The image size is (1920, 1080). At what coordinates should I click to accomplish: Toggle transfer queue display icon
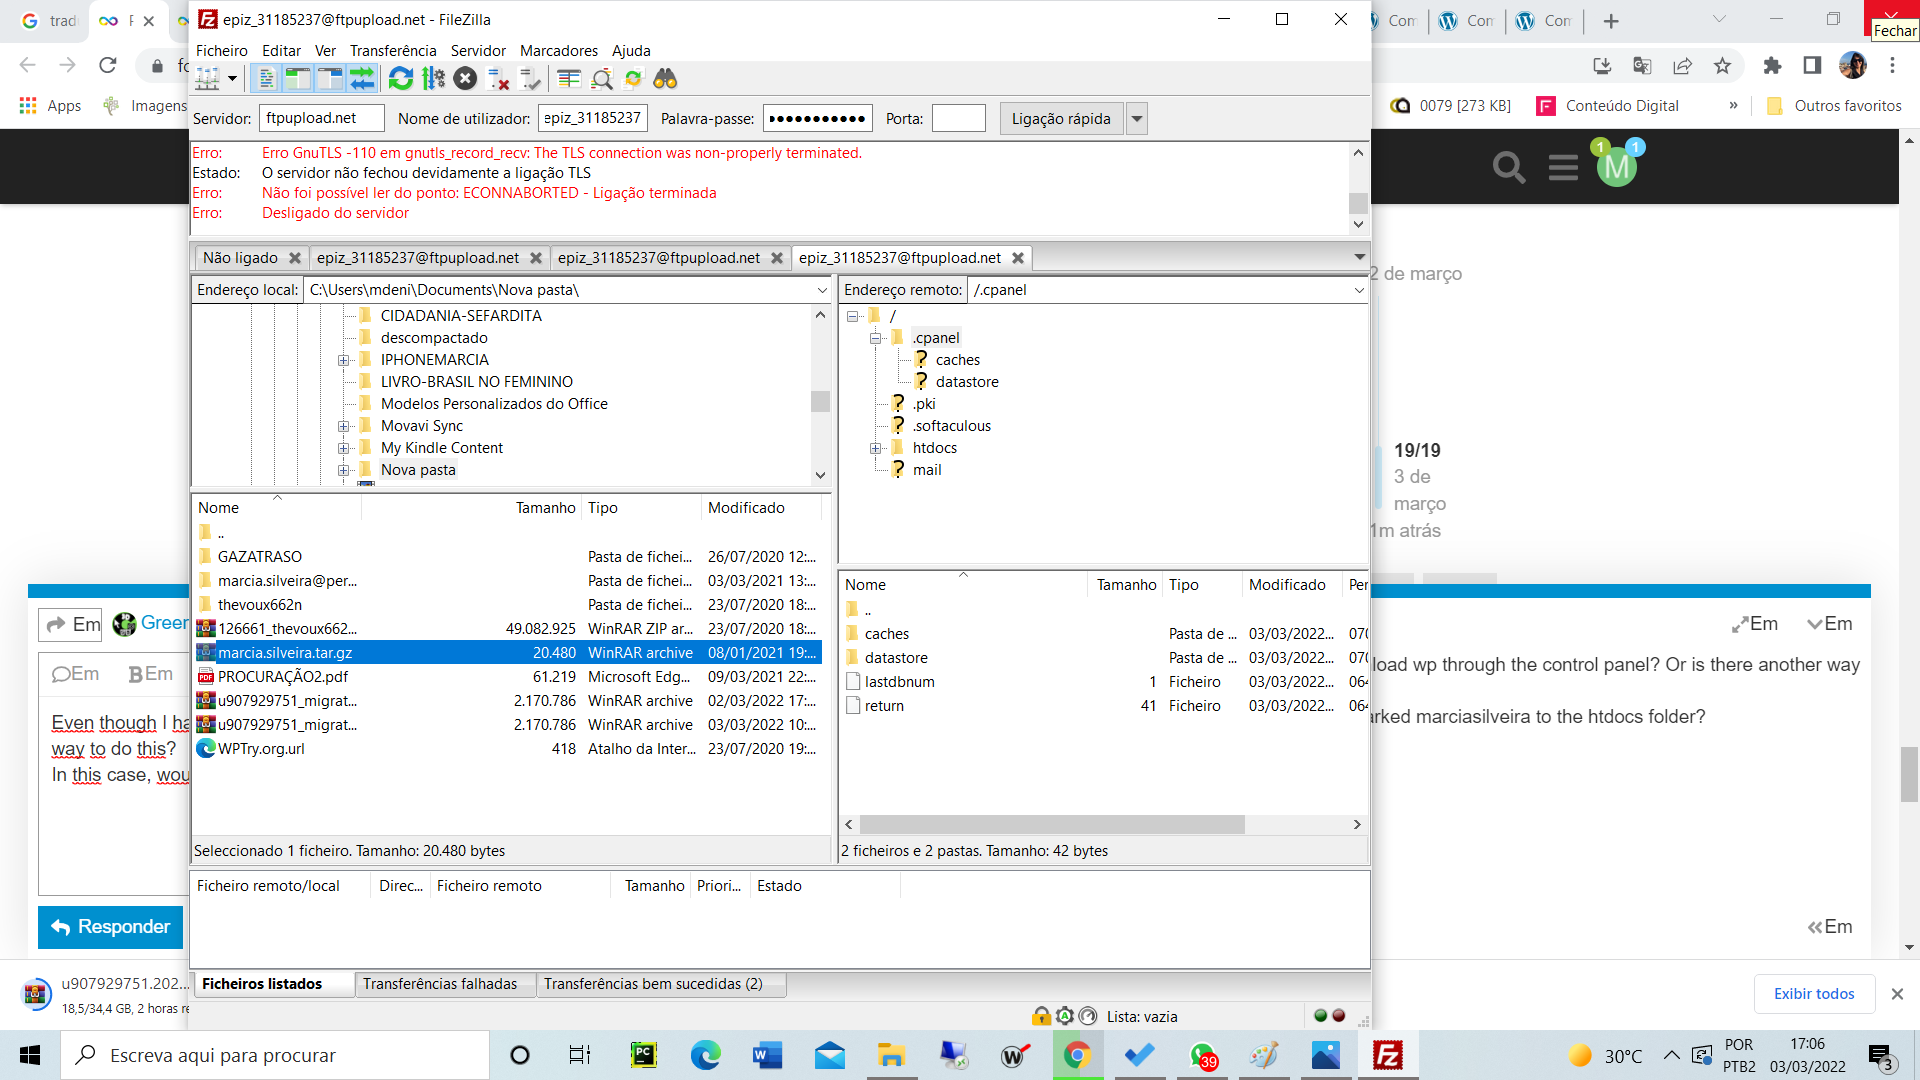tap(361, 78)
